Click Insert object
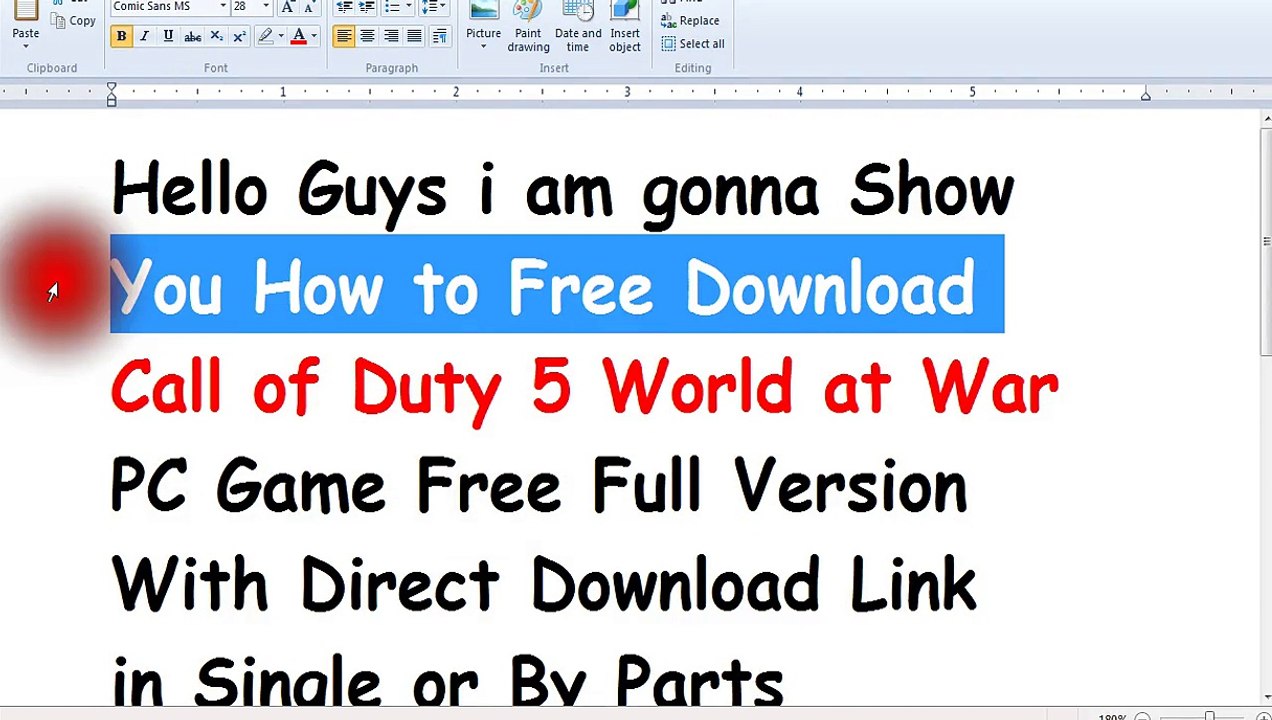The image size is (1272, 720). point(625,26)
